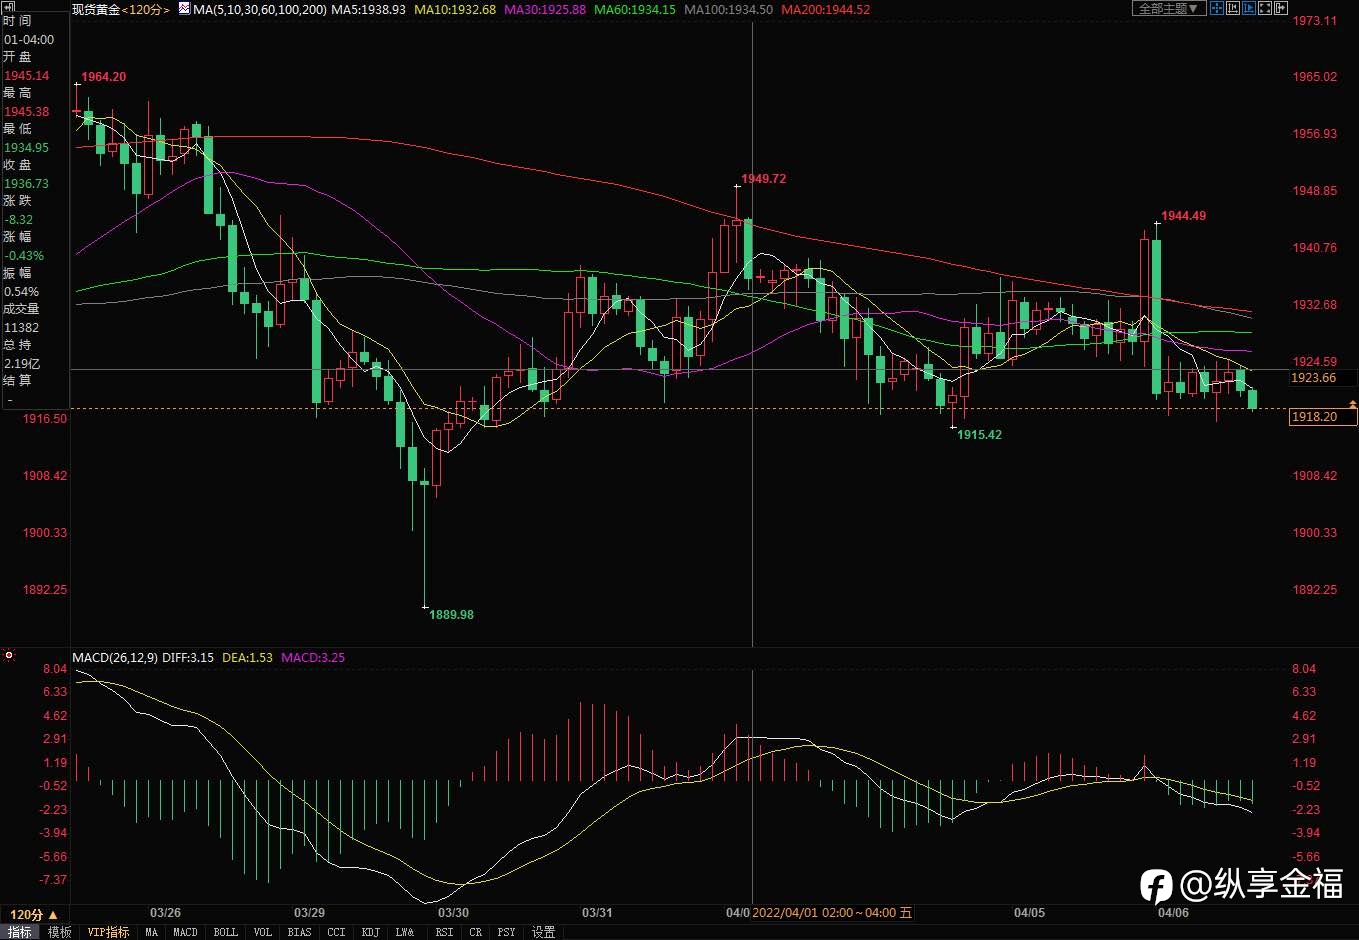Click the magenta MACD:3.25 value
1359x940 pixels.
(313, 657)
